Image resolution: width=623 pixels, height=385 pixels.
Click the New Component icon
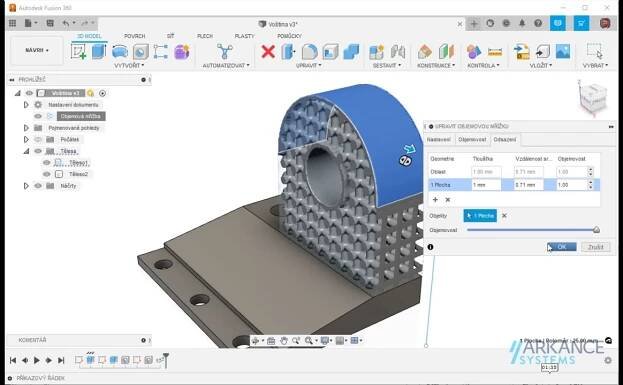pyautogui.click(x=376, y=52)
